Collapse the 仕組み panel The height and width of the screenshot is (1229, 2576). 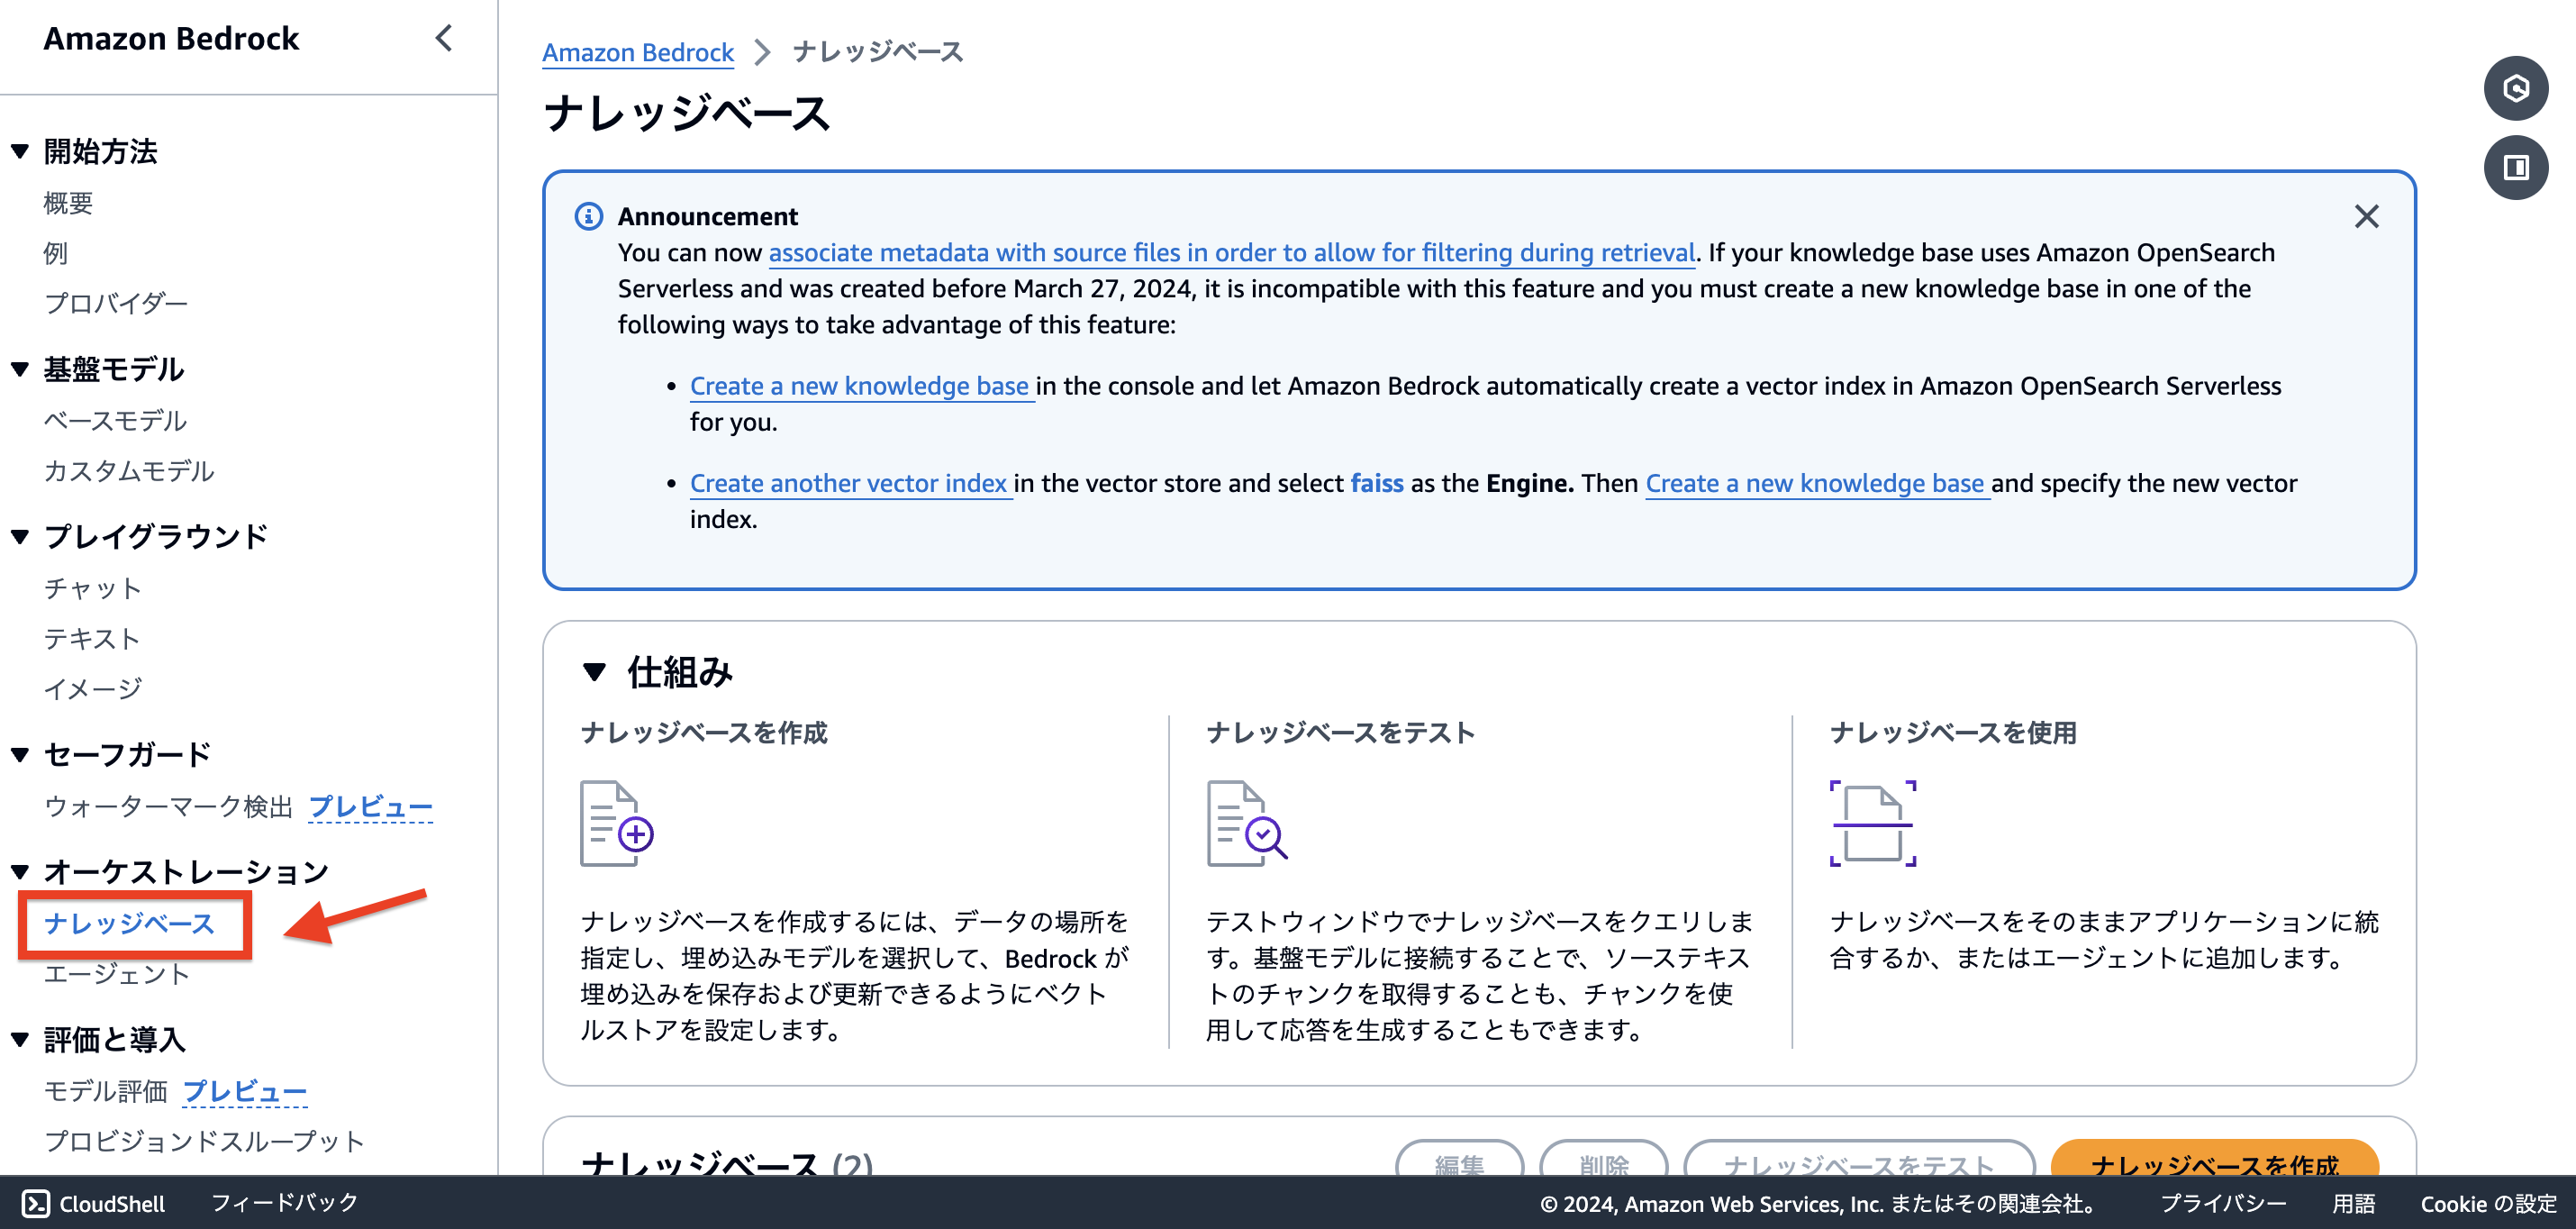click(x=594, y=672)
